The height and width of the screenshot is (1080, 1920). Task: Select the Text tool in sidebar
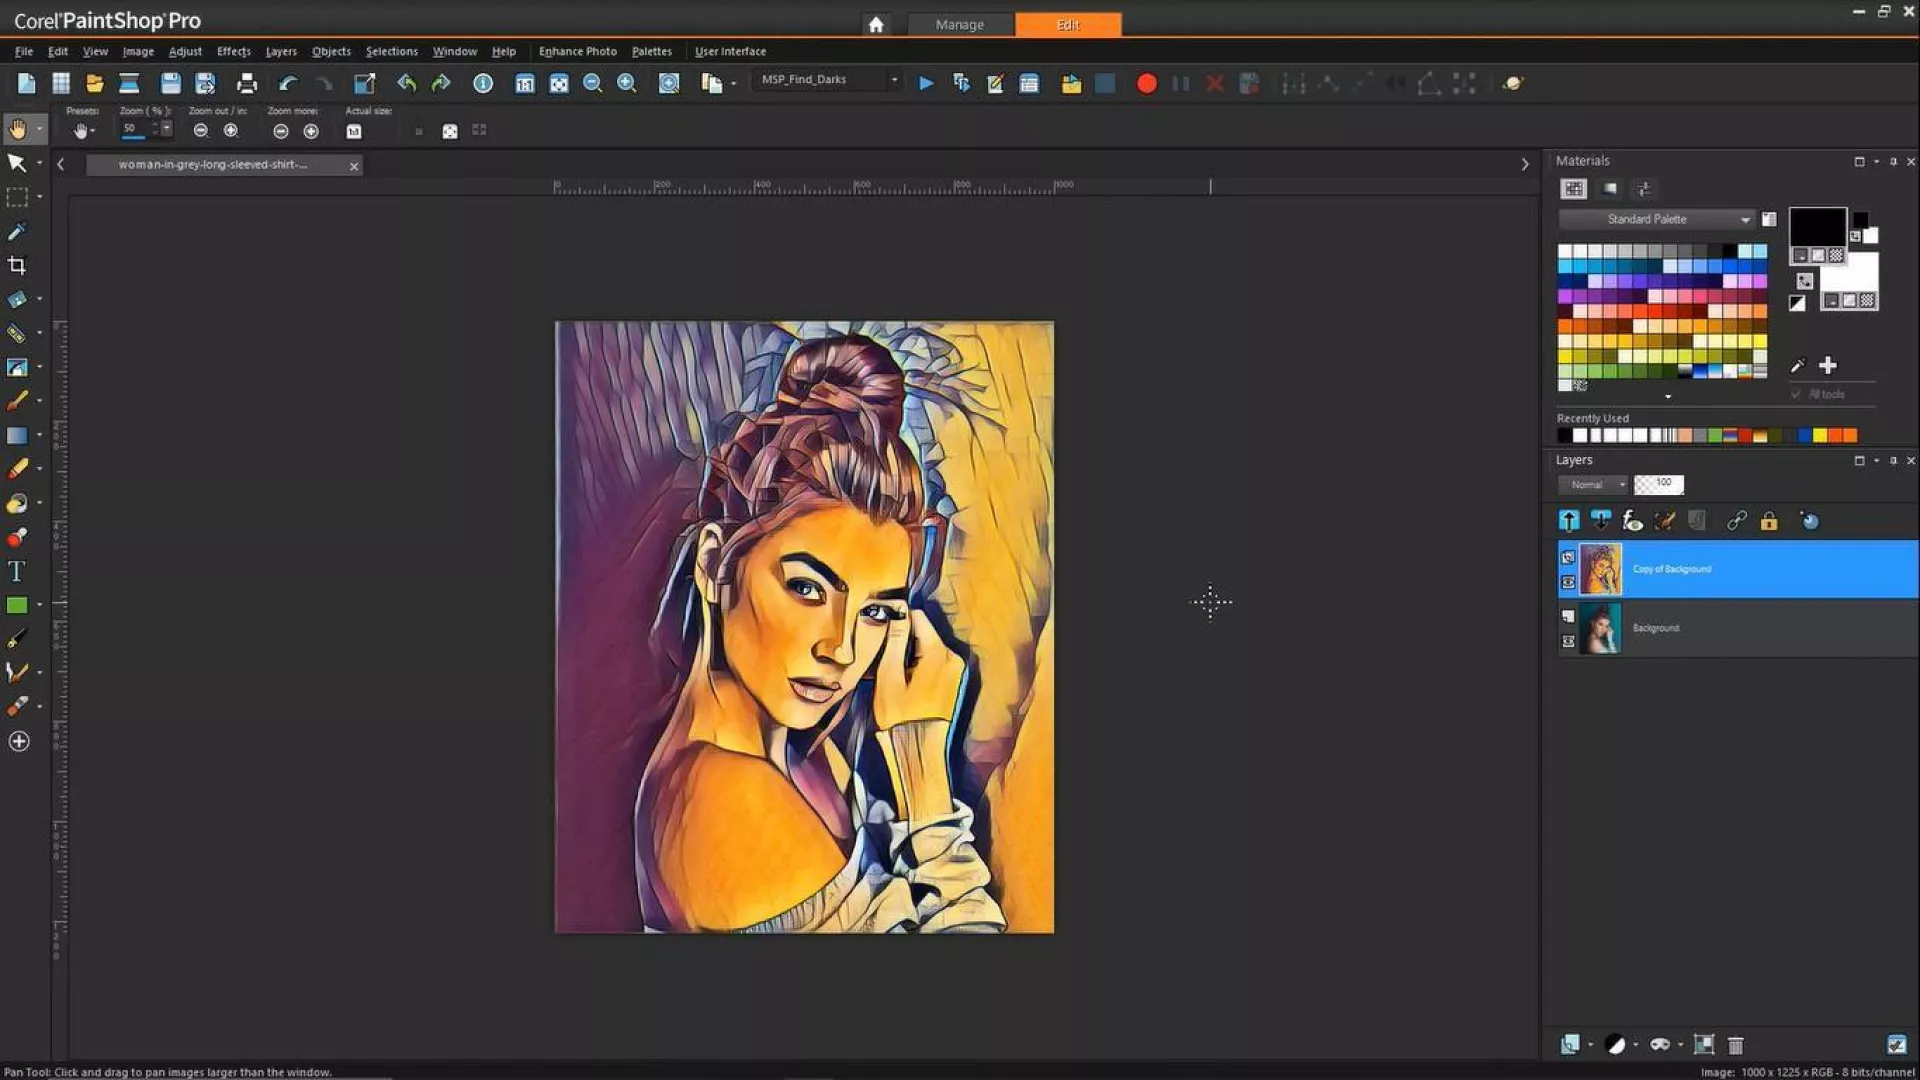(16, 571)
